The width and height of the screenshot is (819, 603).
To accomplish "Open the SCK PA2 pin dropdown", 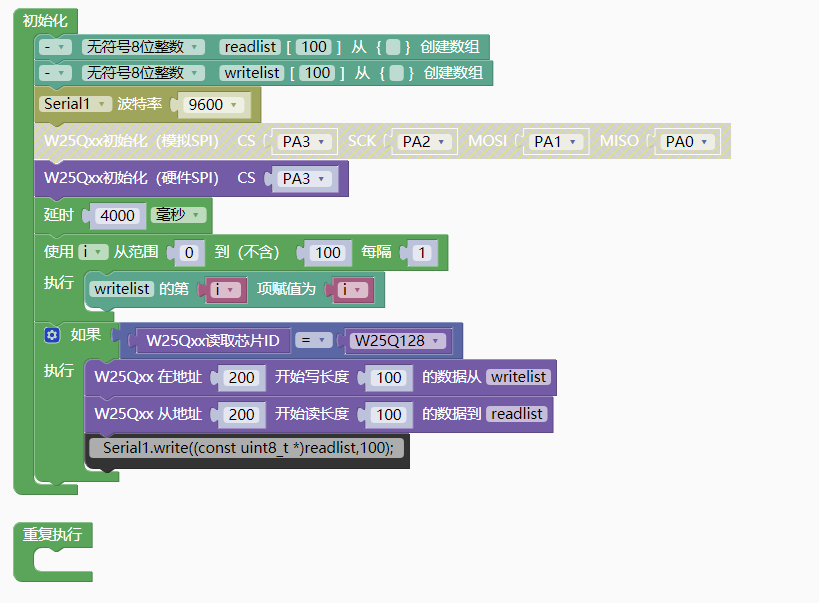I will pyautogui.click(x=424, y=142).
